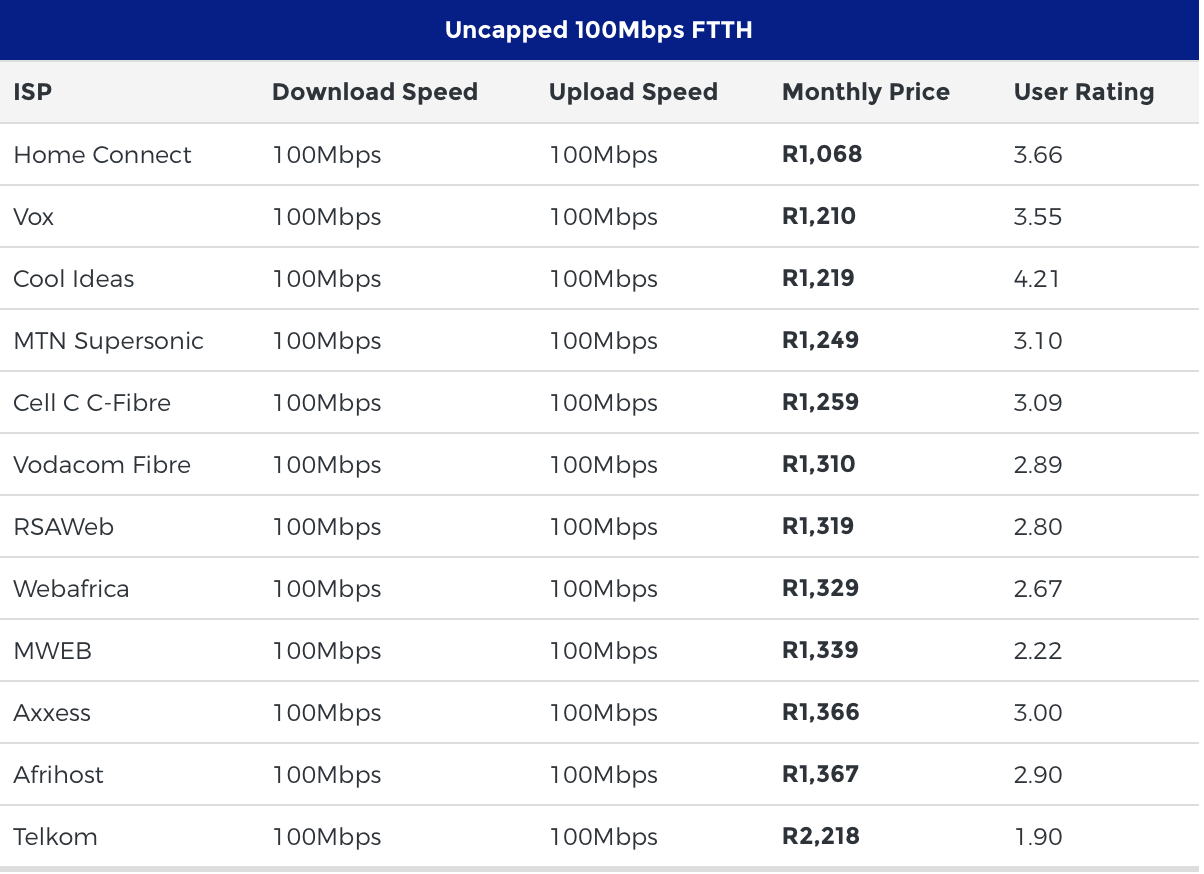Screen dimensions: 1204x874
Task: Click the MTN Supersonic row name
Action: click(108, 341)
